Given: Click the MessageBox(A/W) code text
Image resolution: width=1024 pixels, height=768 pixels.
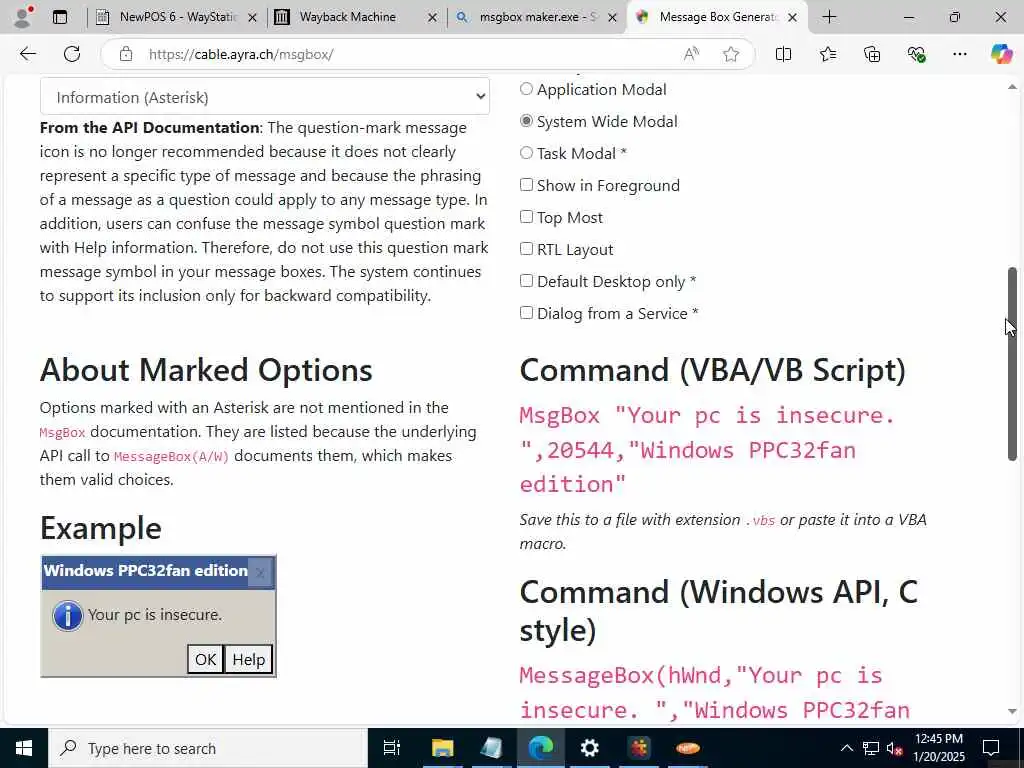Looking at the screenshot, I should 171,456.
